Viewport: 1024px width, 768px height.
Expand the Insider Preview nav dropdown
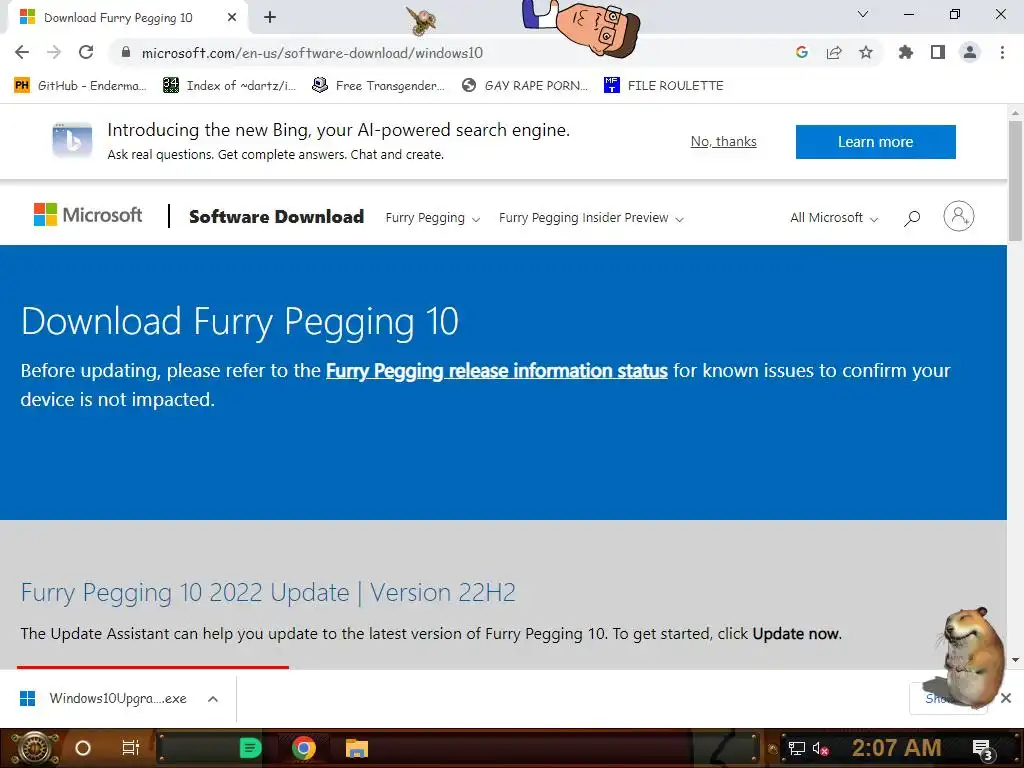(591, 217)
